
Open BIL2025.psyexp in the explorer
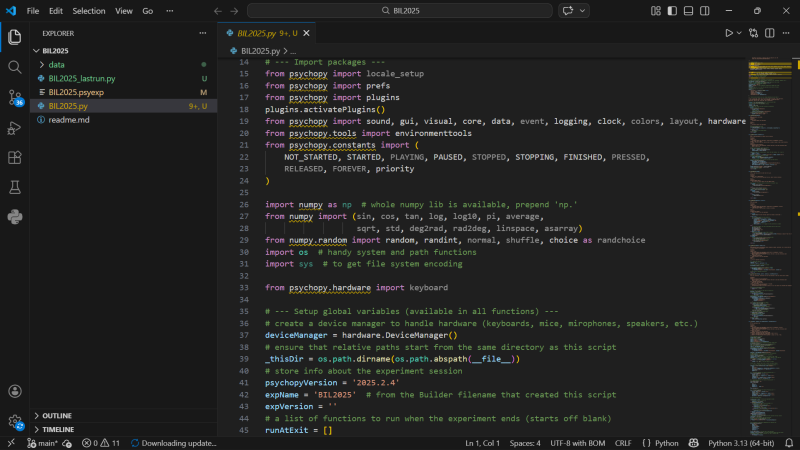pyautogui.click(x=123, y=92)
